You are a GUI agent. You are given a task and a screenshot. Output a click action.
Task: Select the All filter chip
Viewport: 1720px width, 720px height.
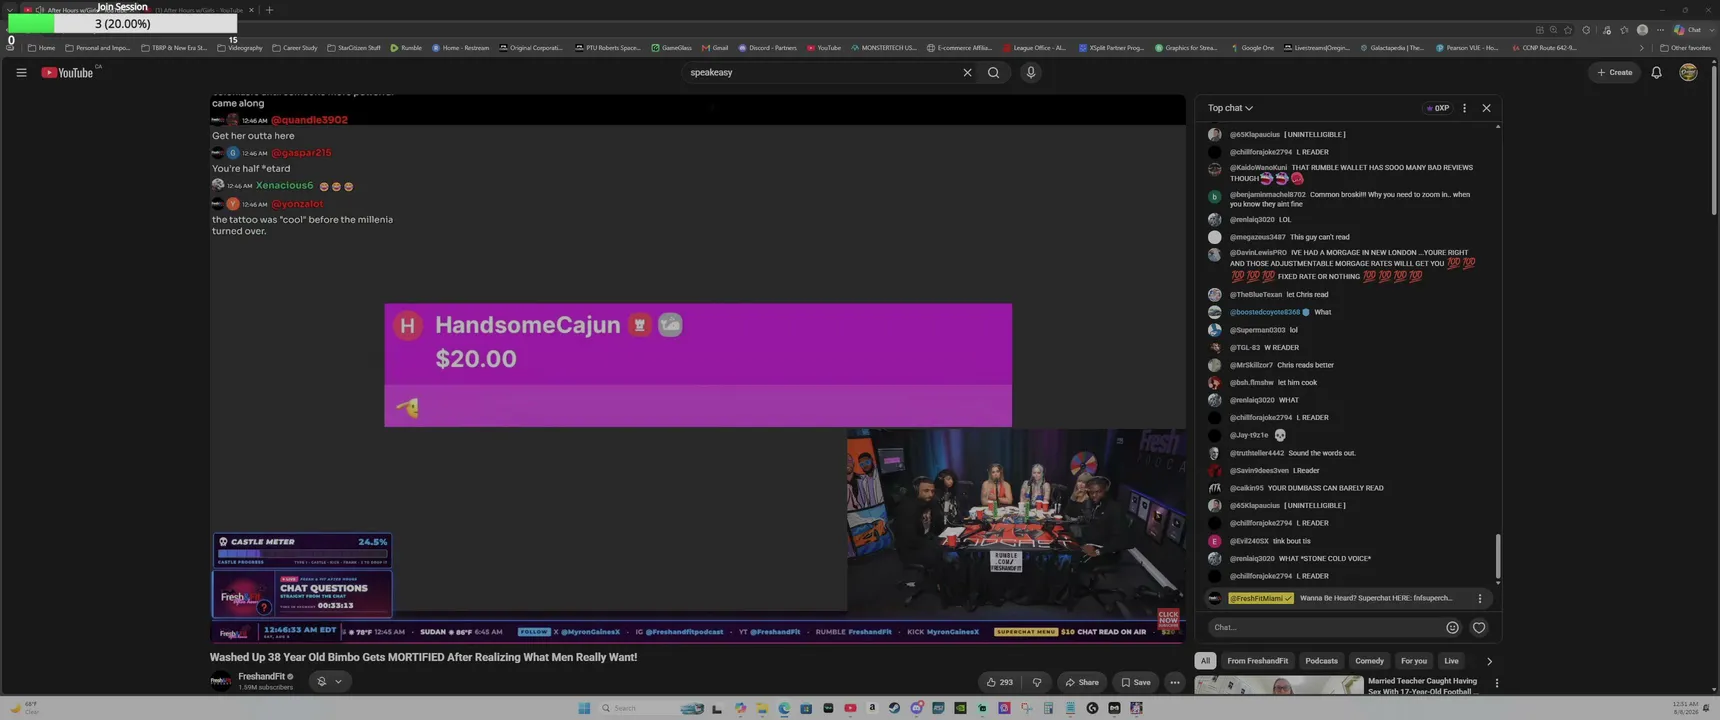(1205, 661)
